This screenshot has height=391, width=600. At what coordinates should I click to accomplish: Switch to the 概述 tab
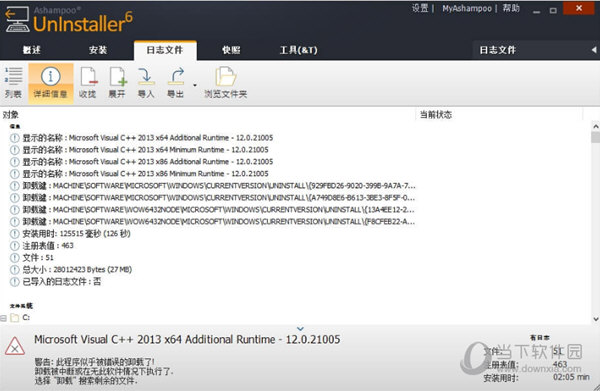coord(31,50)
